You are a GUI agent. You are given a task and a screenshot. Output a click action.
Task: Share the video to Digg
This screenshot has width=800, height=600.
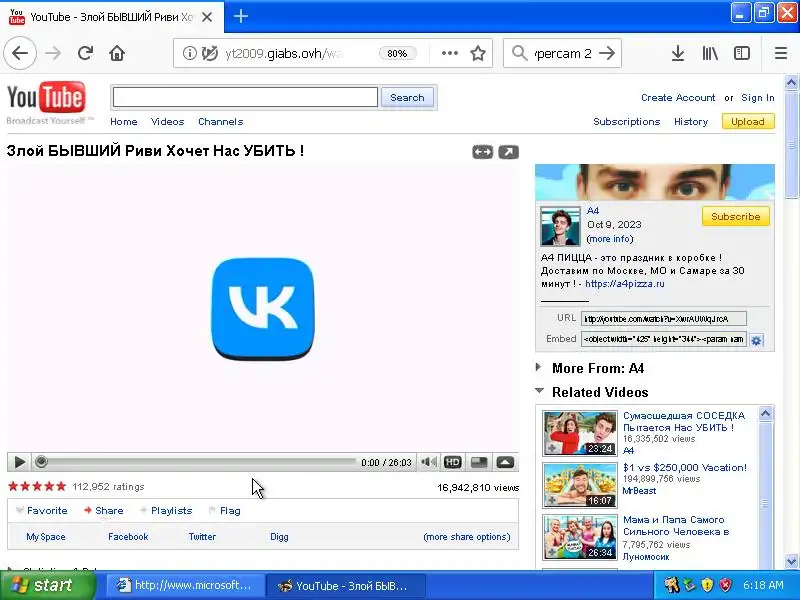click(x=279, y=537)
